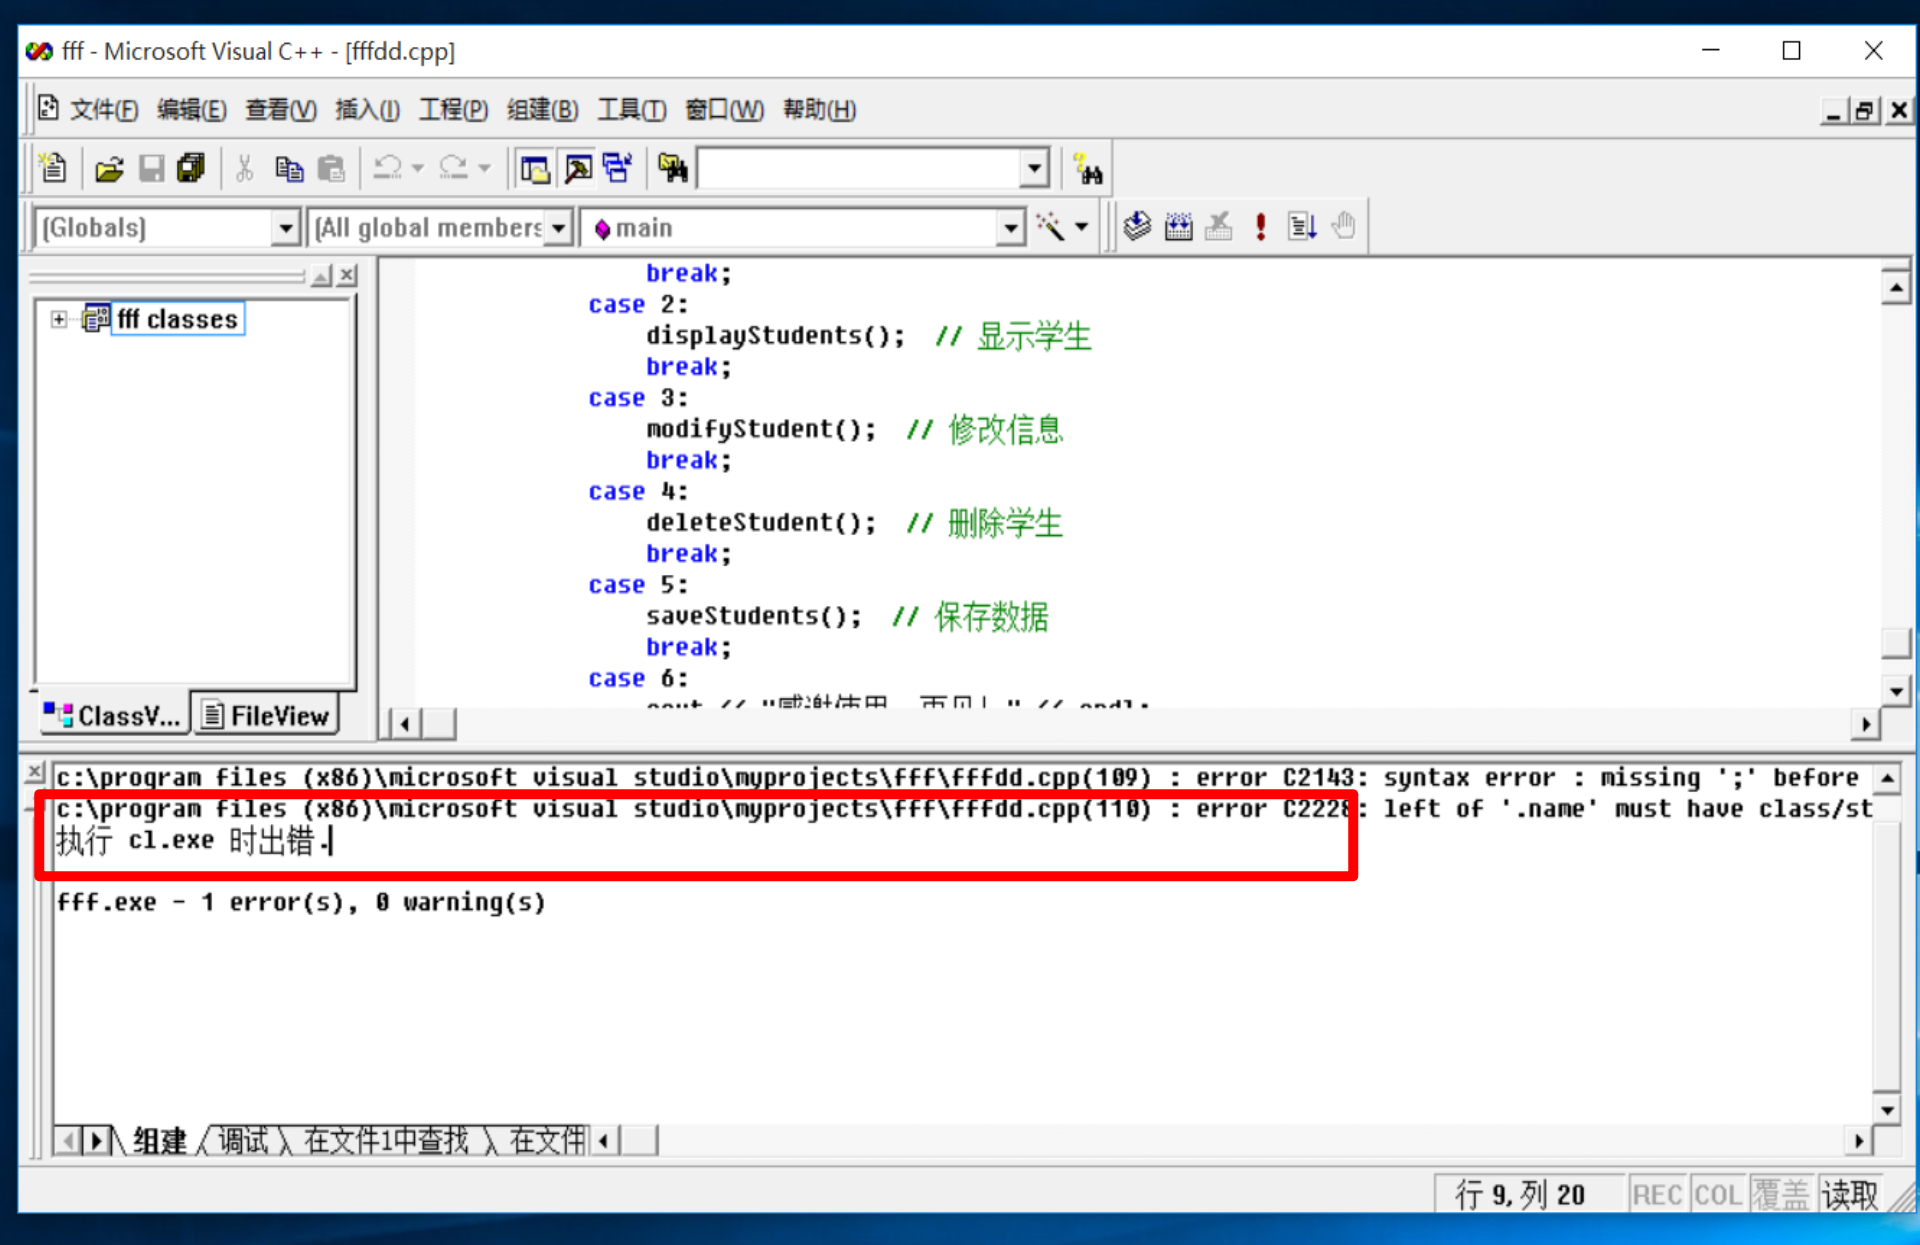Open the main function dropdown arrow

tap(1011, 228)
